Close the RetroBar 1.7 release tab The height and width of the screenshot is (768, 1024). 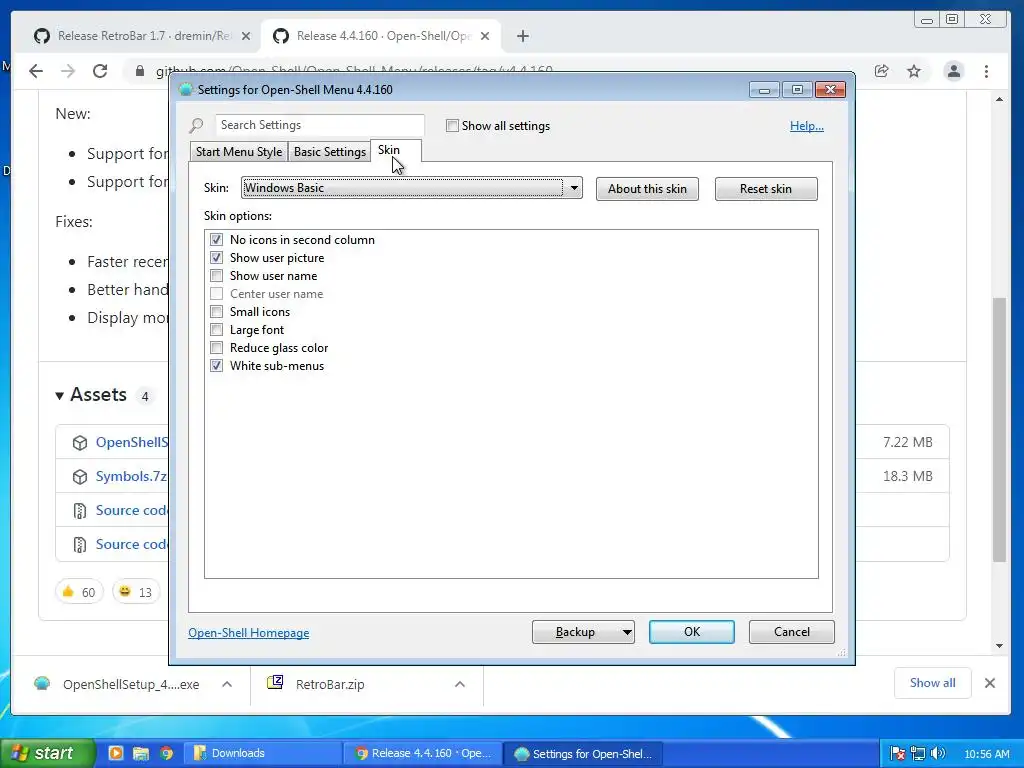click(246, 36)
